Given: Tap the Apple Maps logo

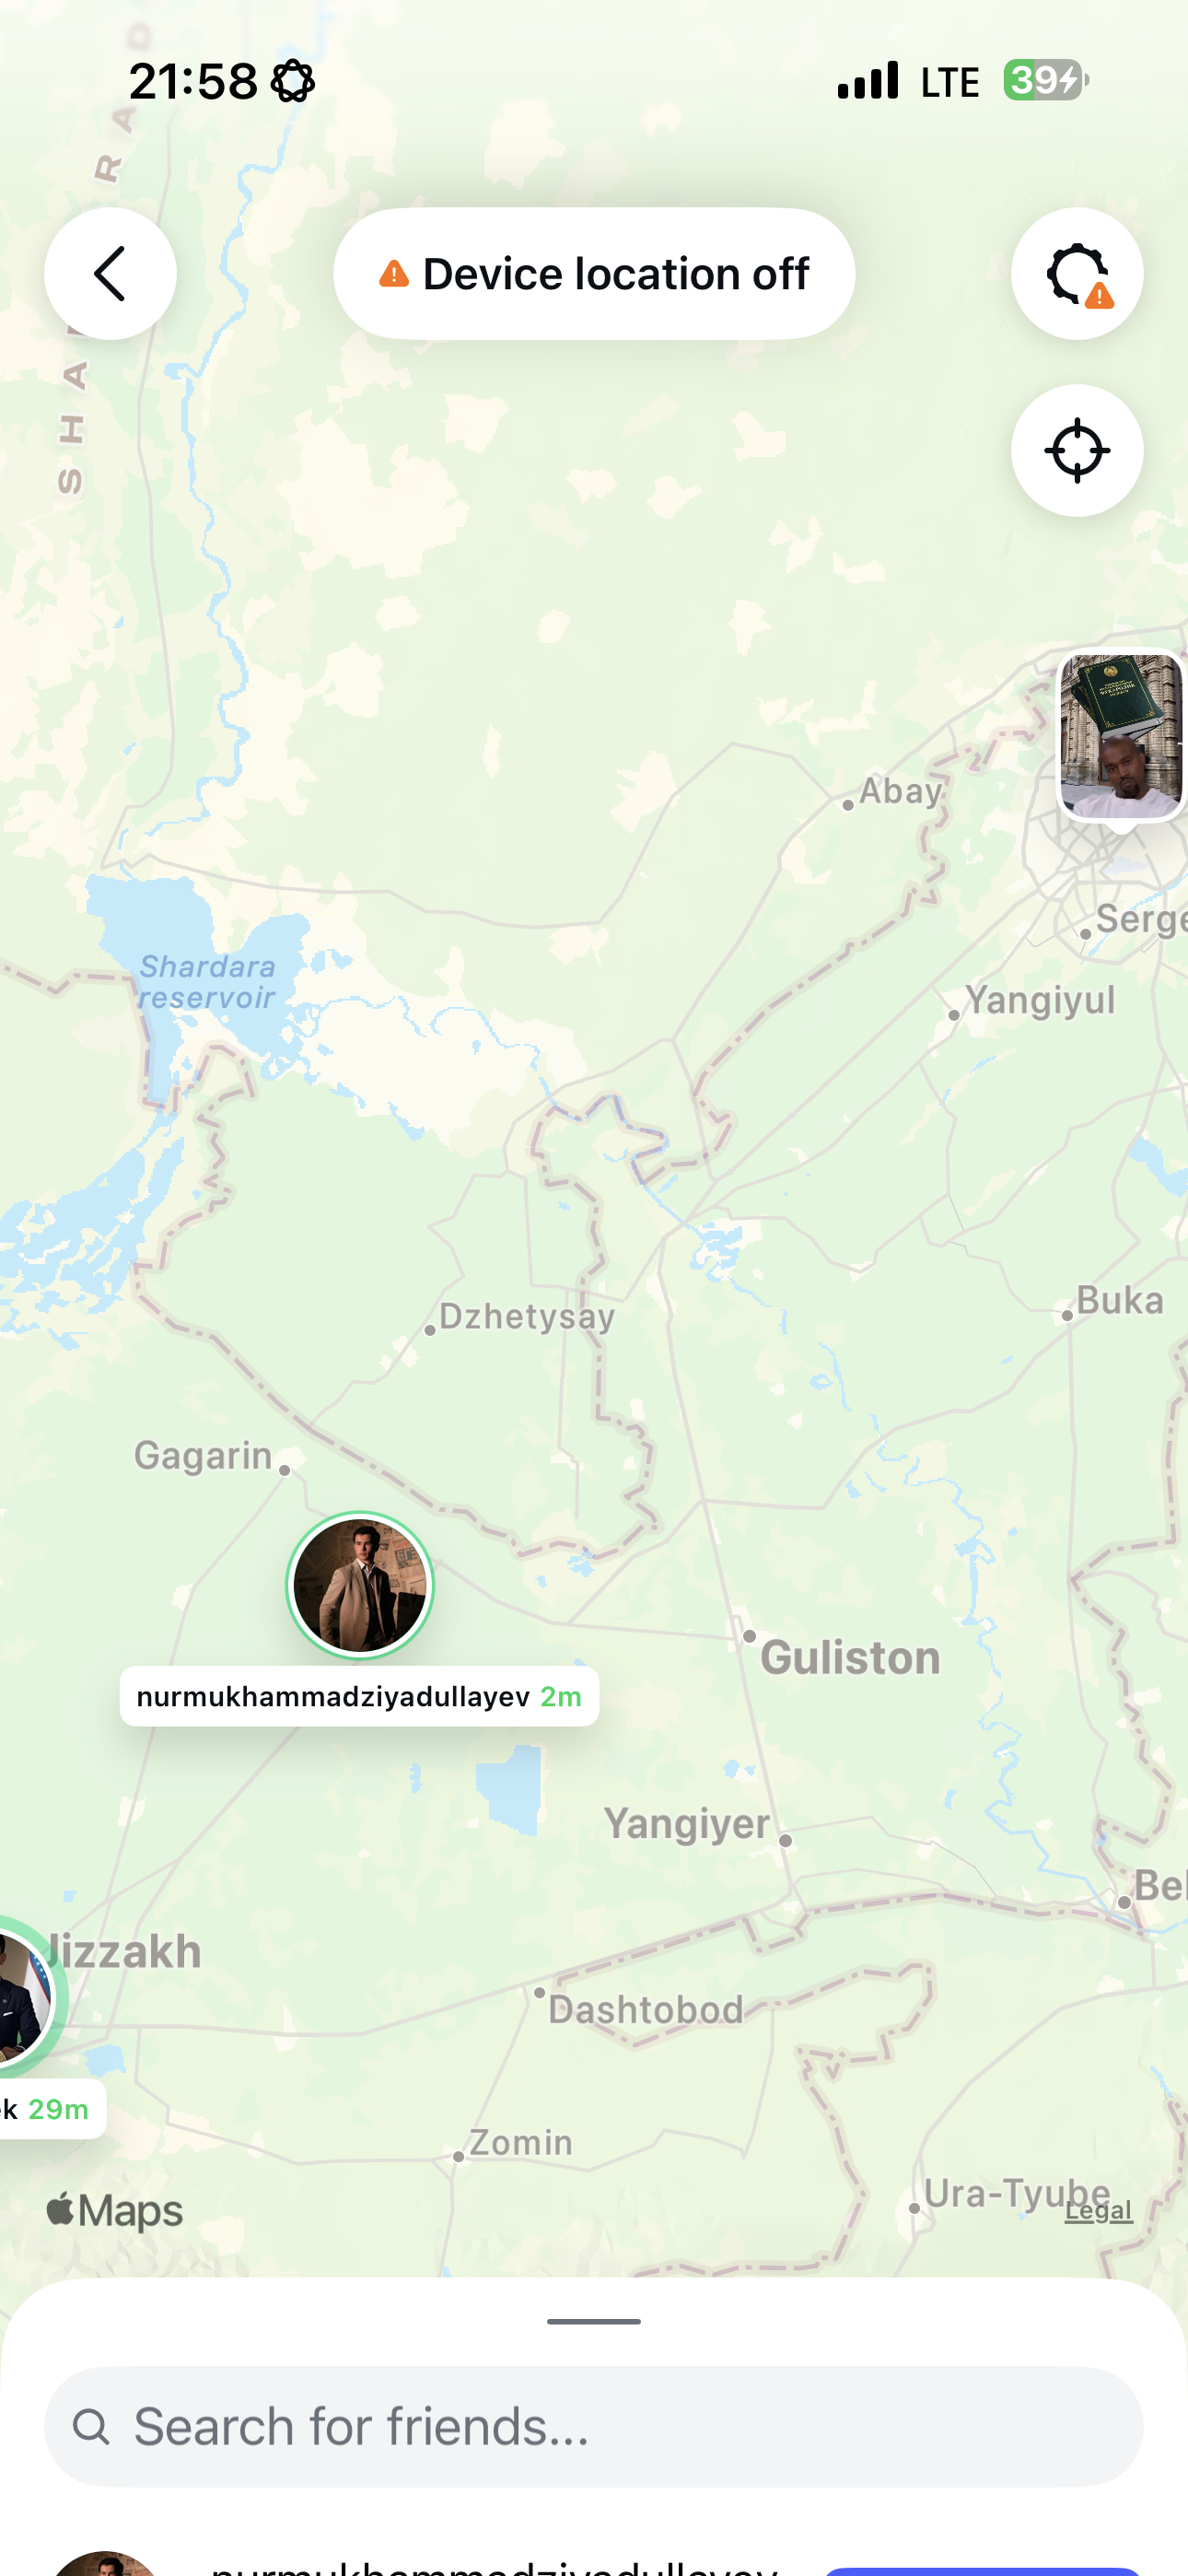Looking at the screenshot, I should [x=114, y=2211].
